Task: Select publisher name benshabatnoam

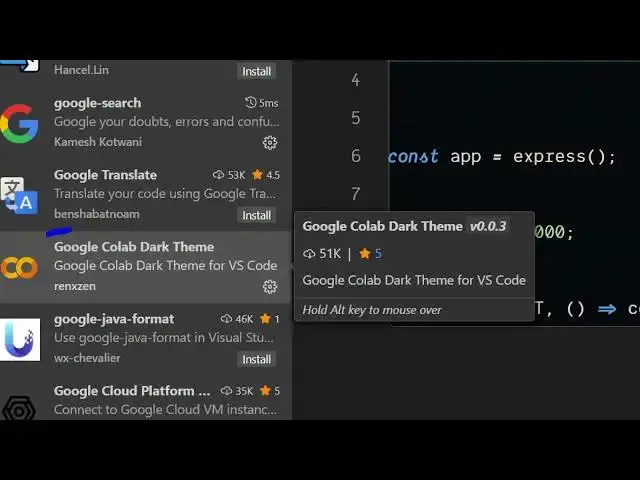Action: pyautogui.click(x=97, y=214)
